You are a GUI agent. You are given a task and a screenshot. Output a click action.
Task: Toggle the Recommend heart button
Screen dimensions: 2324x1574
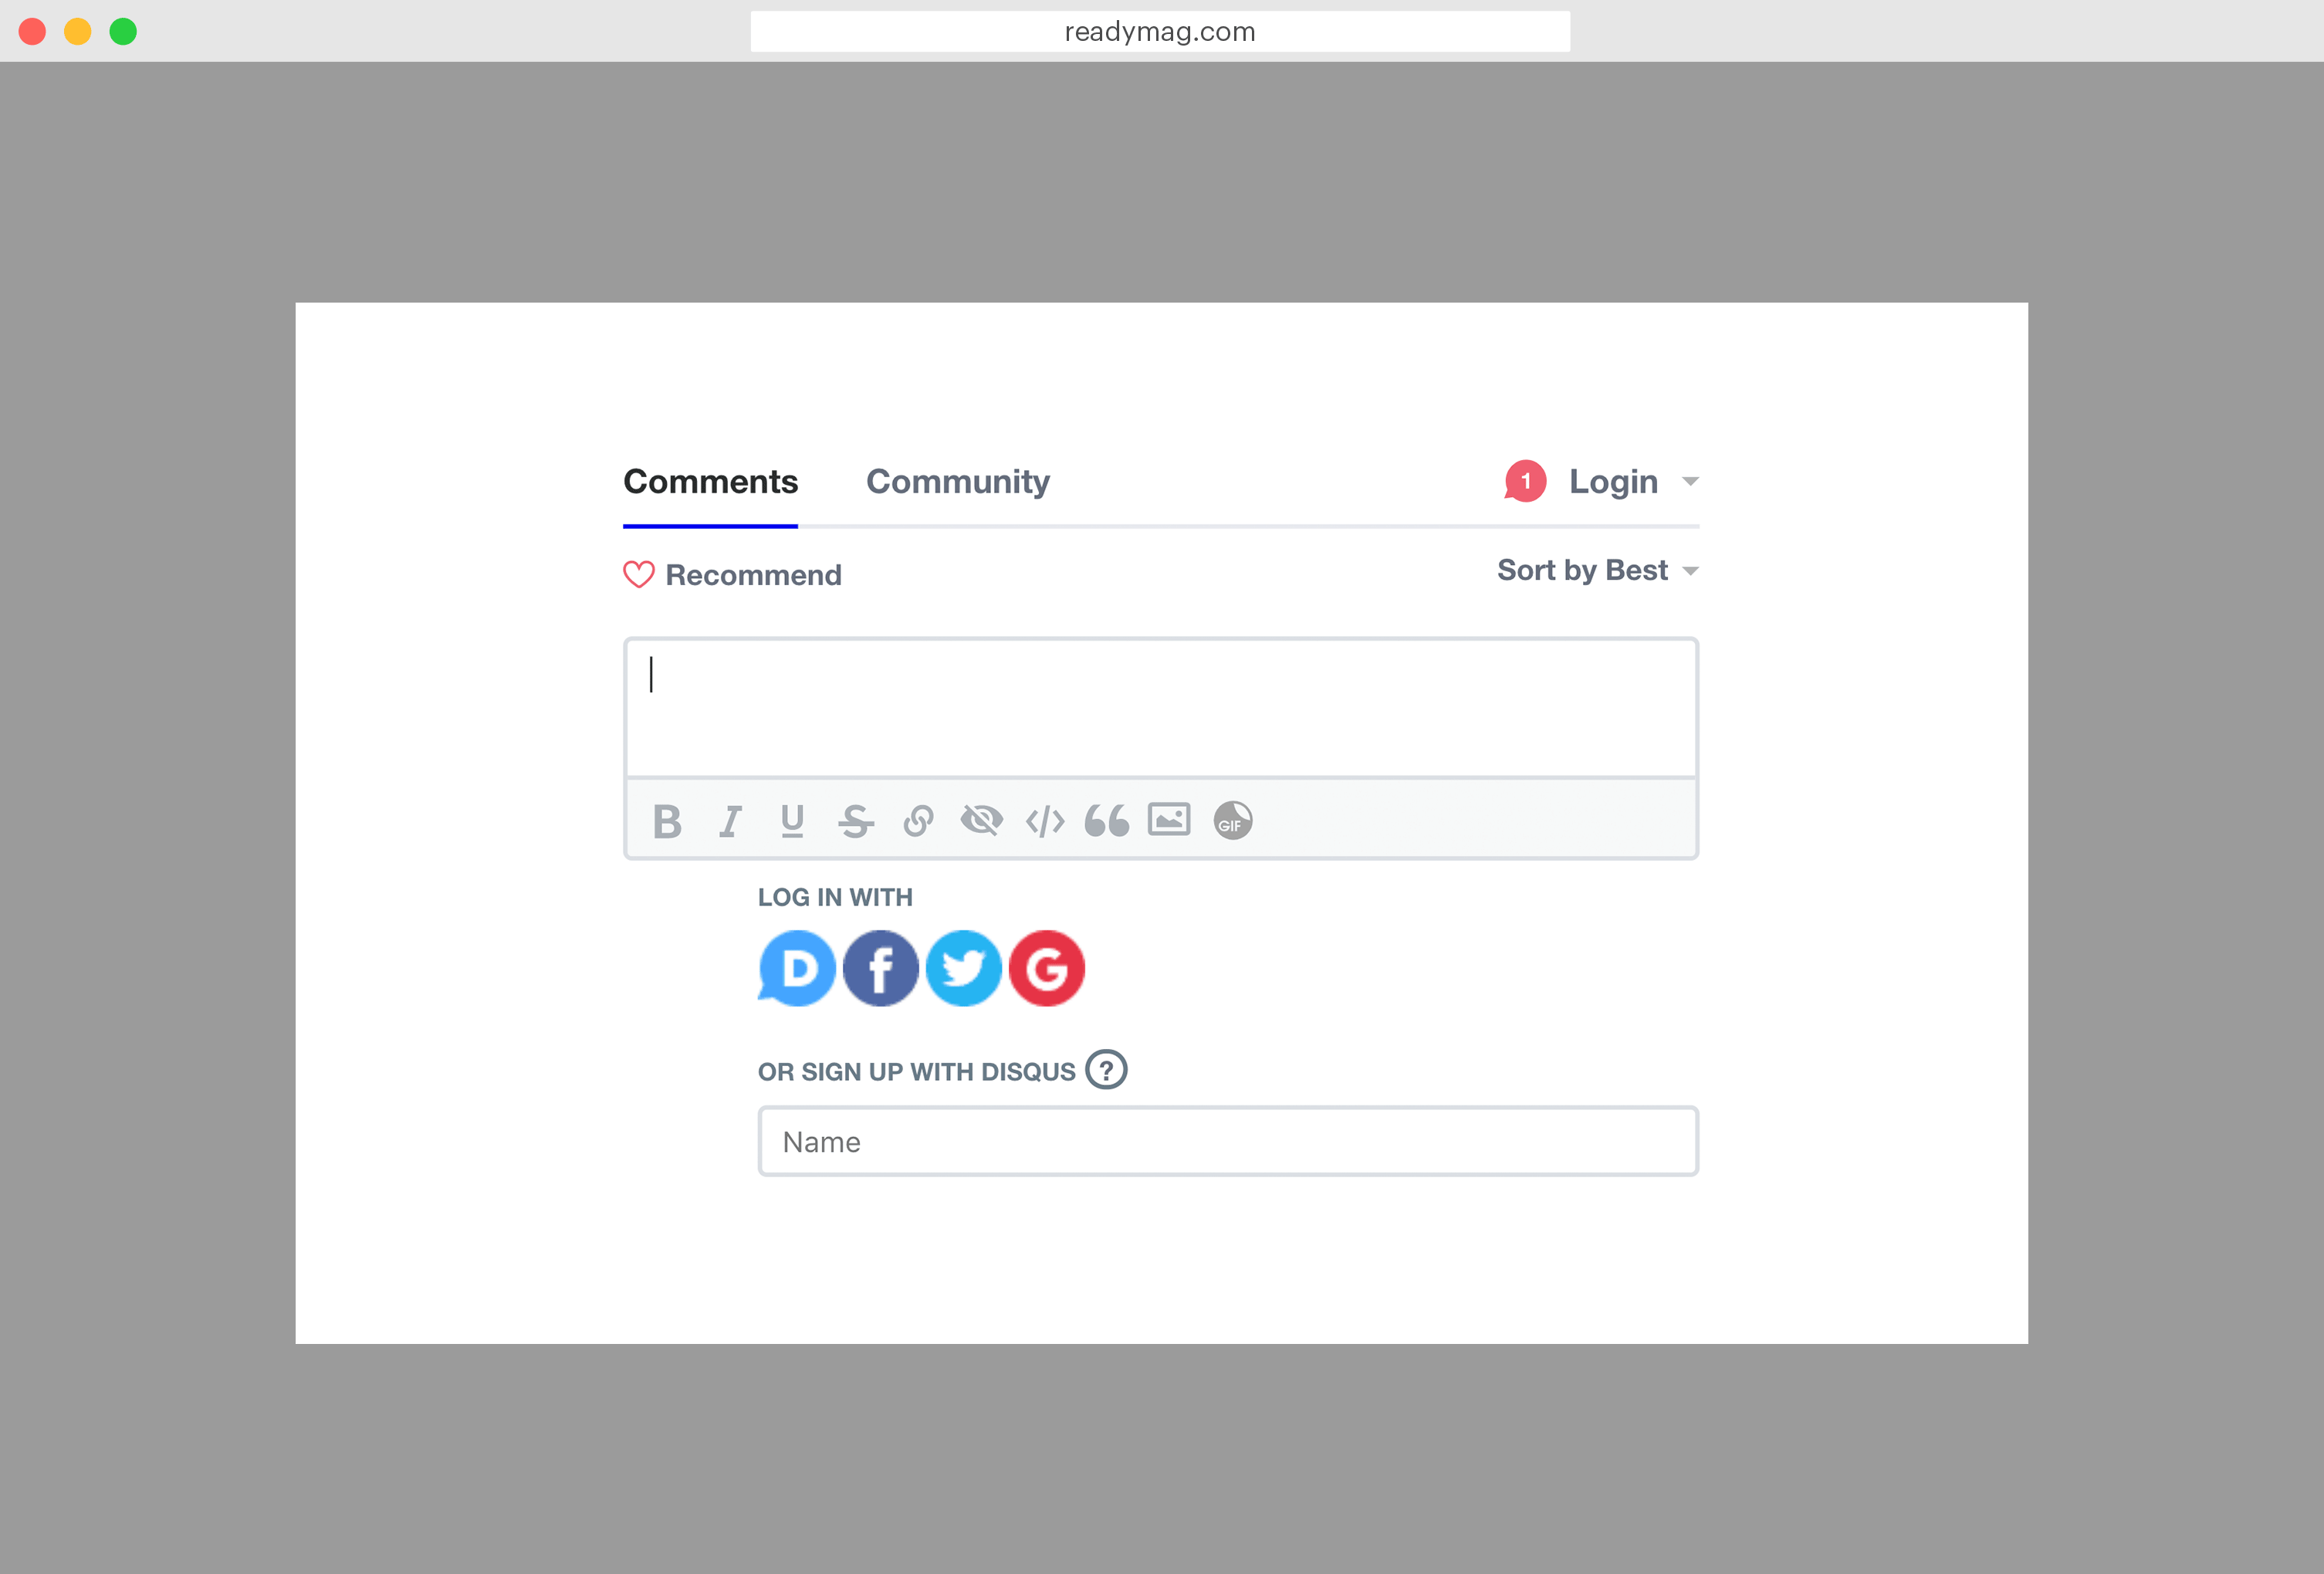638,574
